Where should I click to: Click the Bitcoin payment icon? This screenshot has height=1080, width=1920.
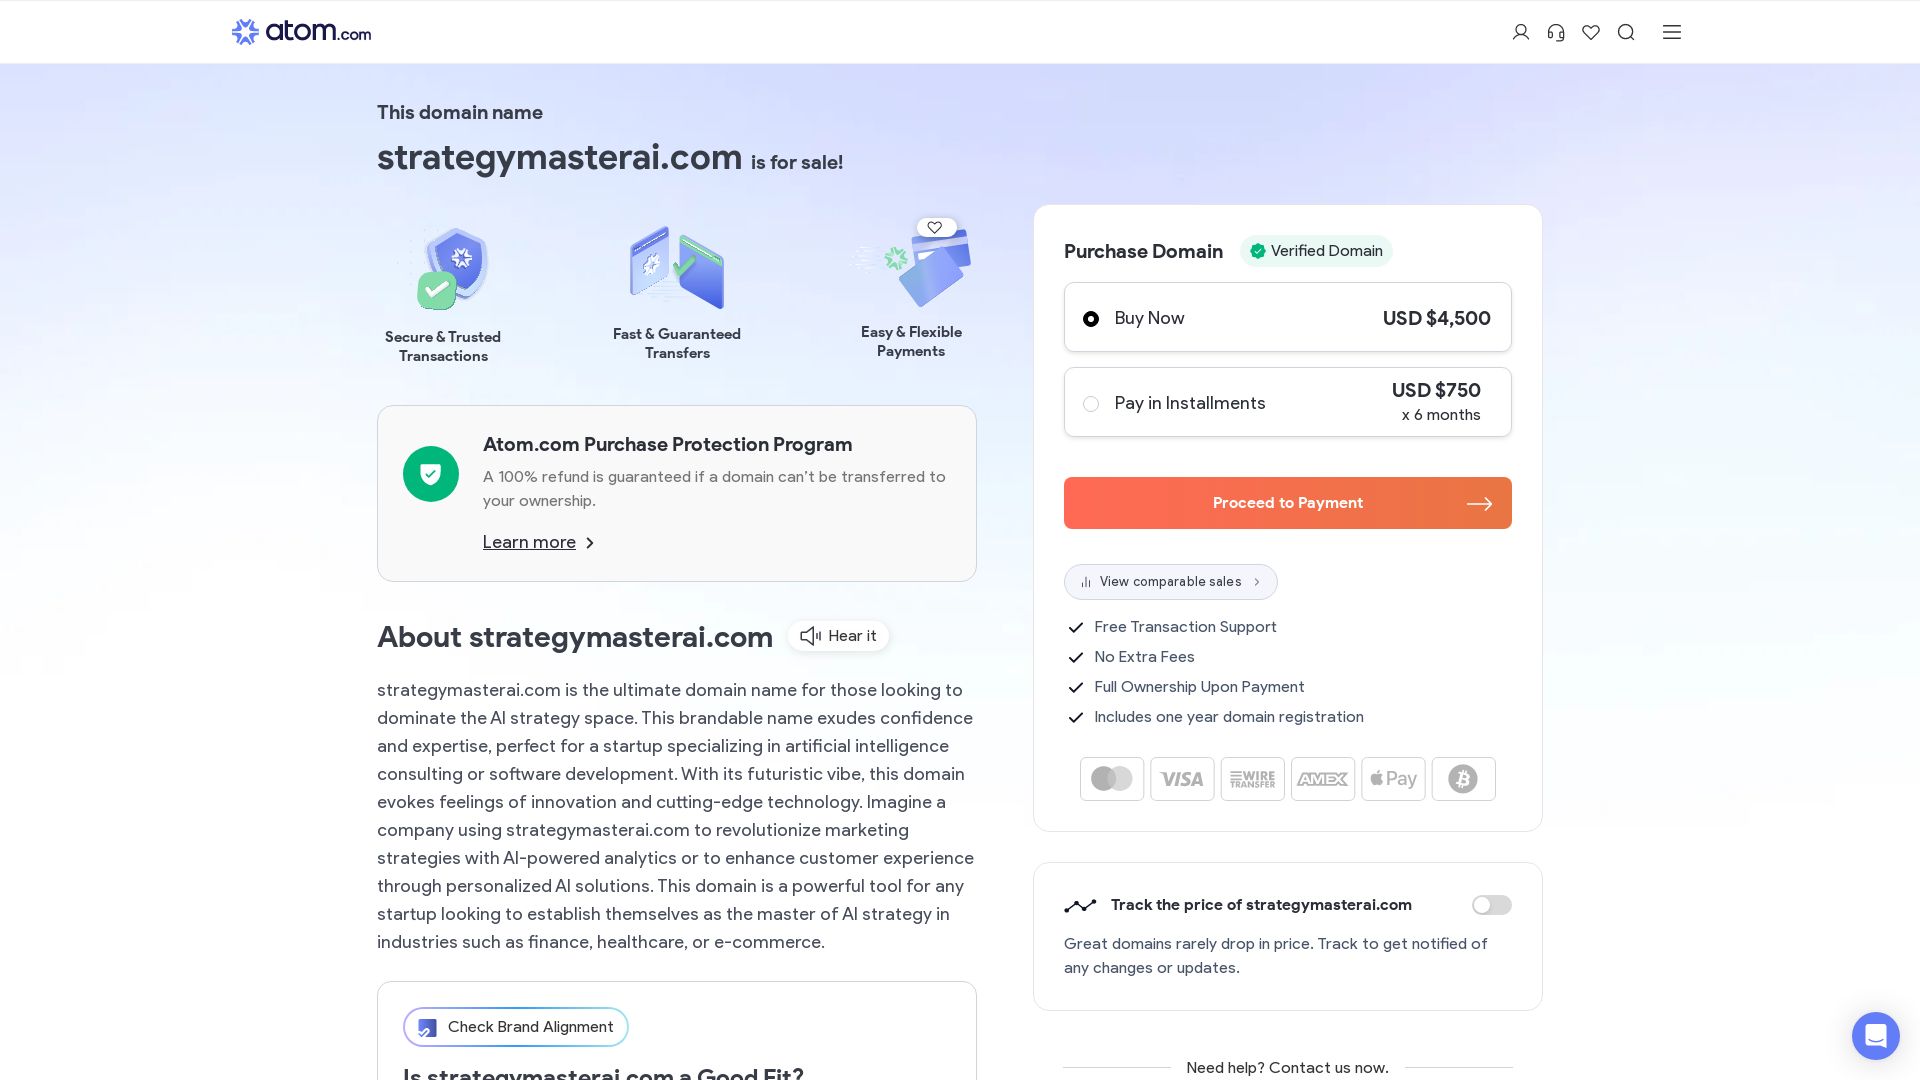[1463, 779]
